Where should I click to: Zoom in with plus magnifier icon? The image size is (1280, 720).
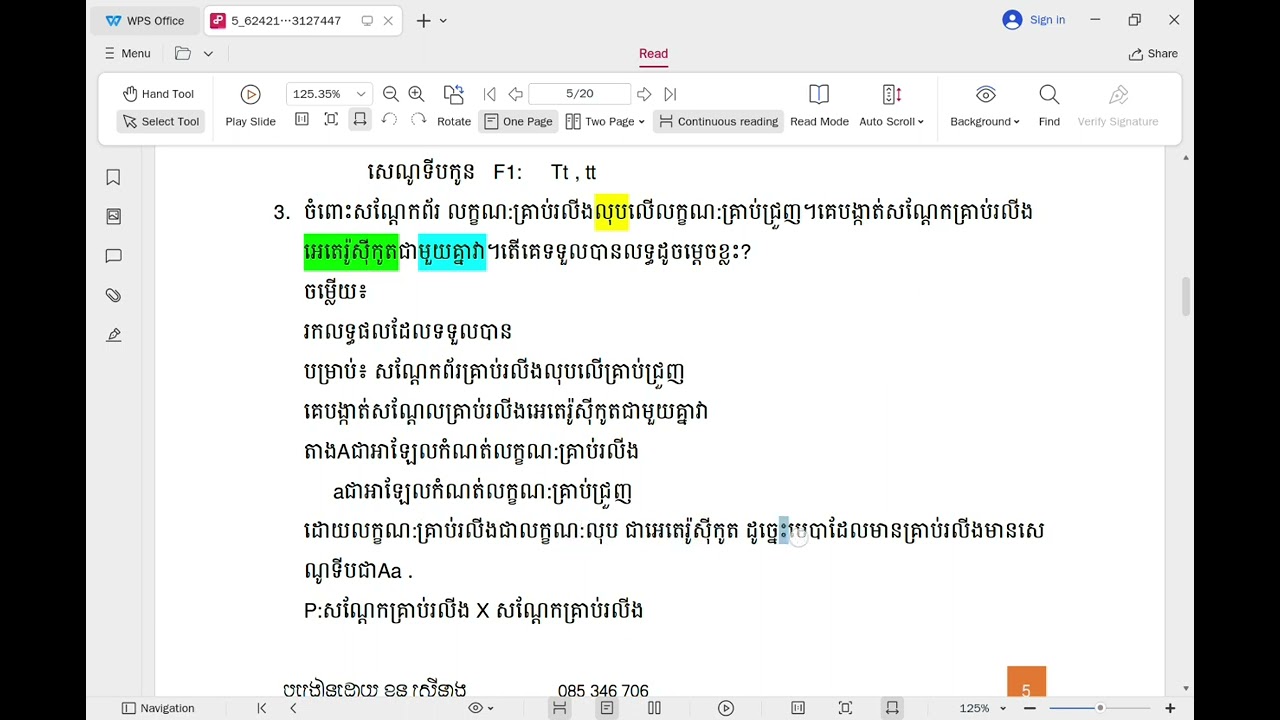point(416,94)
